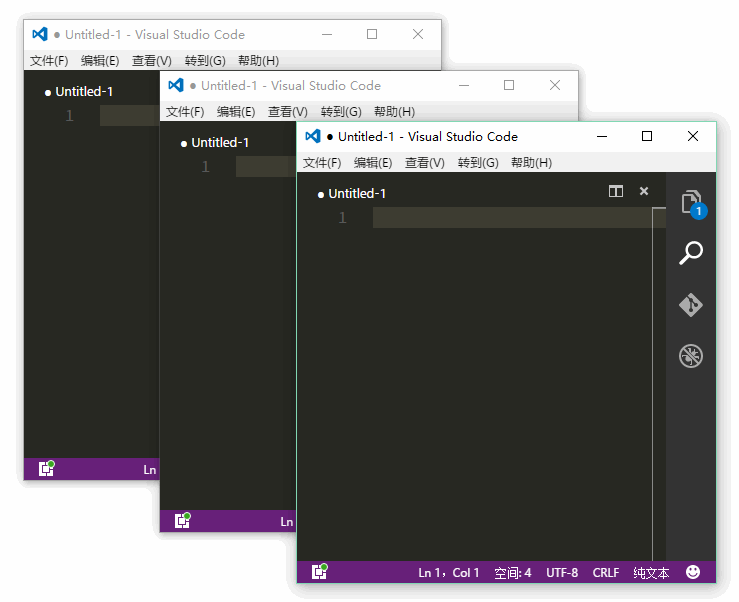
Task: Click front window title text
Action: coord(422,137)
